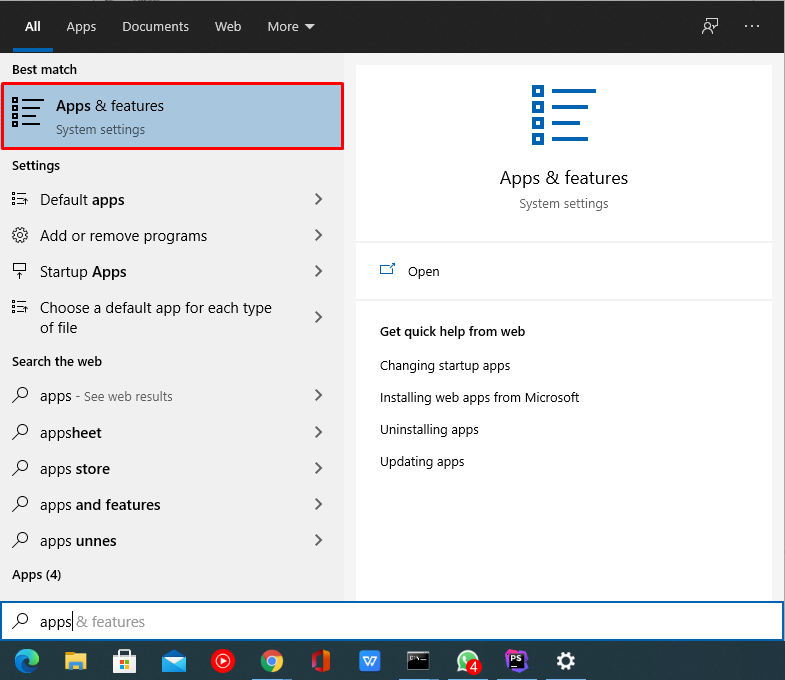Viewport: 785px width, 680px height.
Task: Expand Startup Apps arrow
Action: tap(318, 271)
